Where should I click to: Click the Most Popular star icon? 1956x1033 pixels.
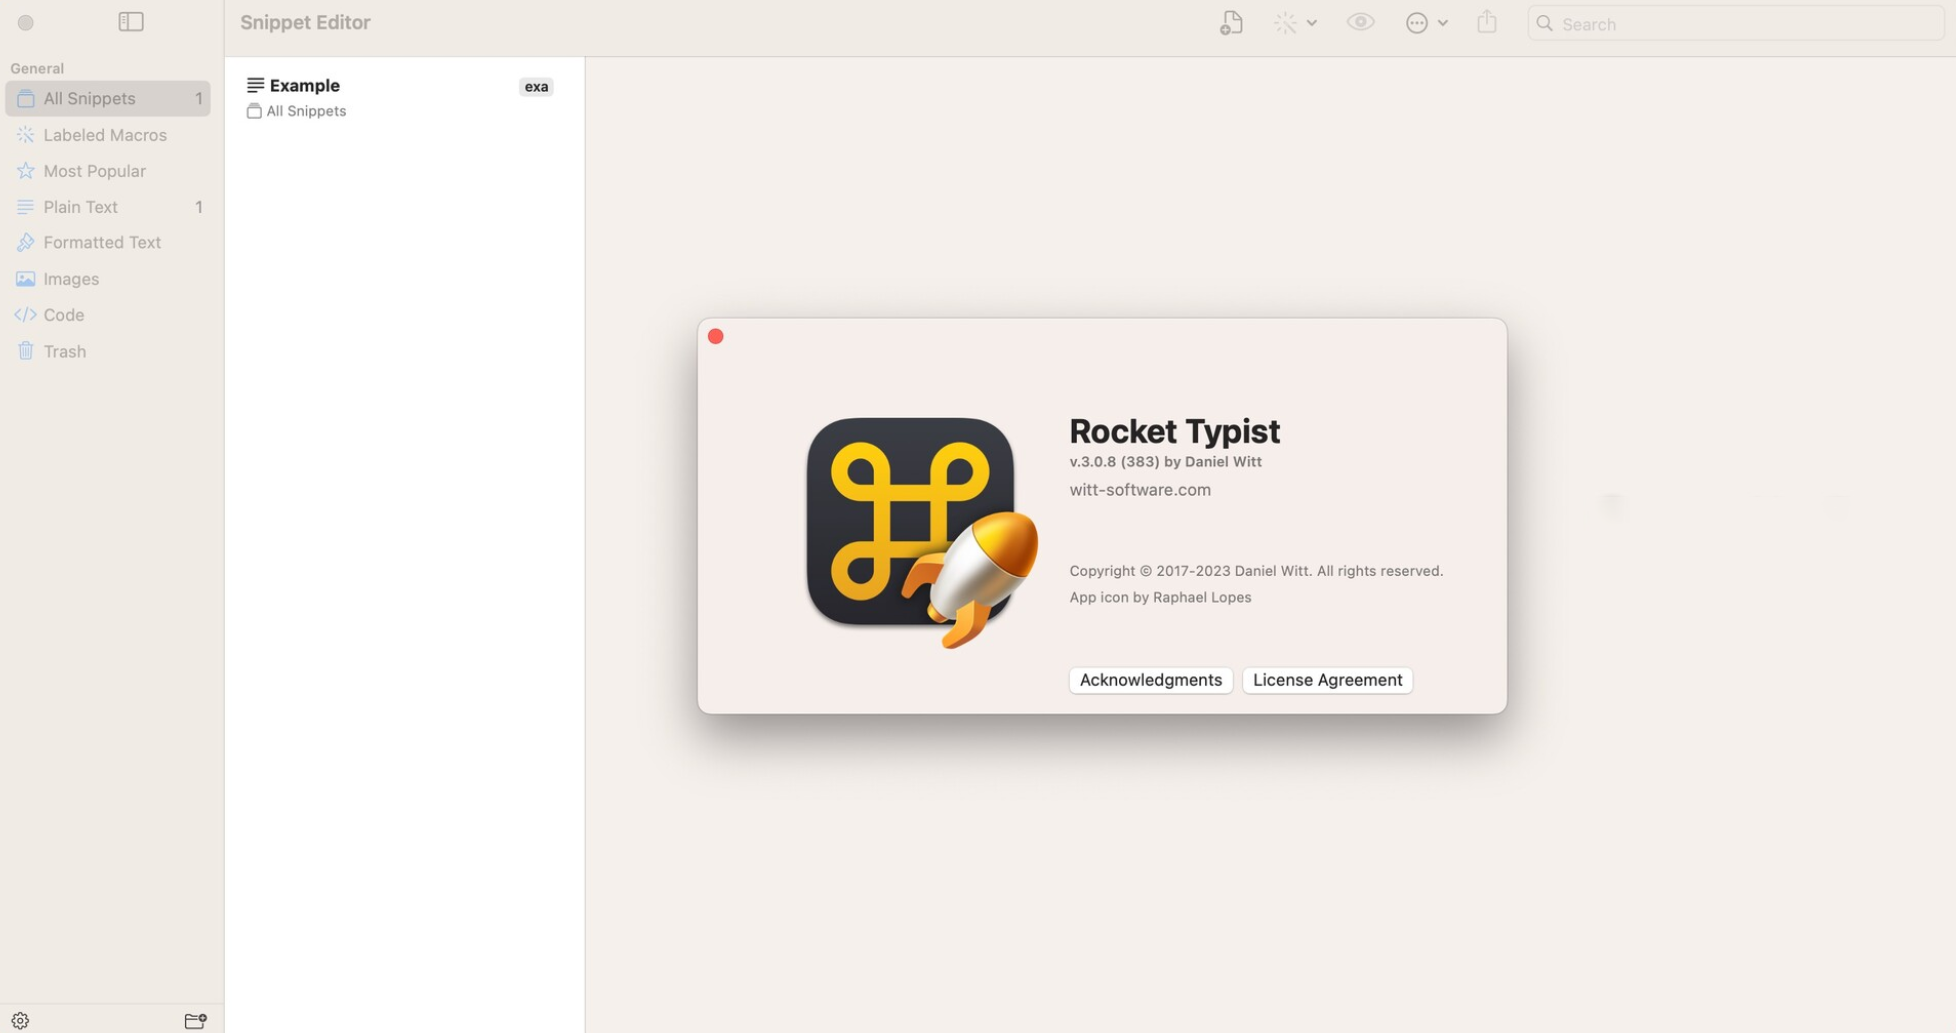26,171
